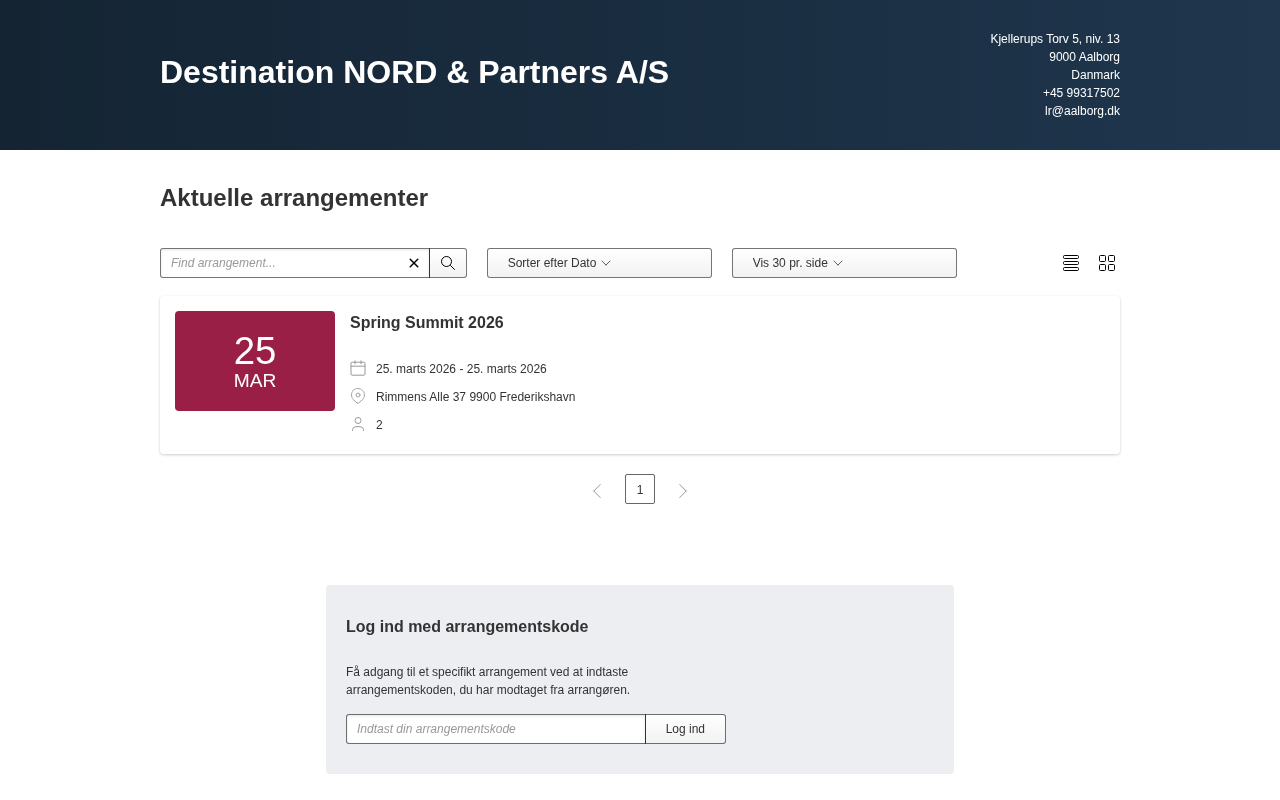Click the Aktuelle arrangementer heading
This screenshot has width=1280, height=800.
[x=294, y=198]
